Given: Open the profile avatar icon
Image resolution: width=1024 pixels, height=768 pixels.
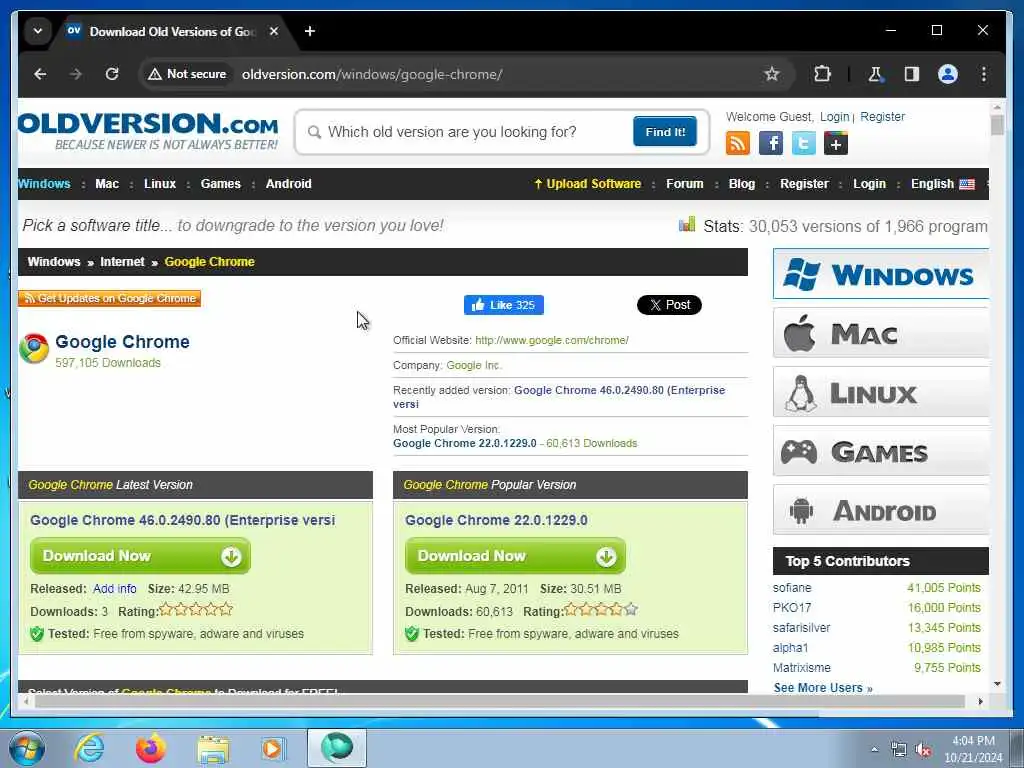Looking at the screenshot, I should pyautogui.click(x=948, y=74).
